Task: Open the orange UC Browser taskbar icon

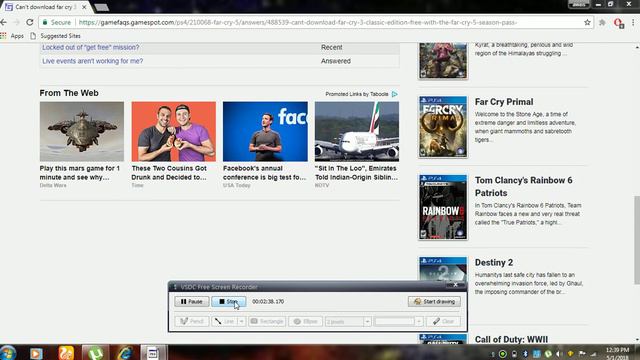Action: pyautogui.click(x=66, y=353)
